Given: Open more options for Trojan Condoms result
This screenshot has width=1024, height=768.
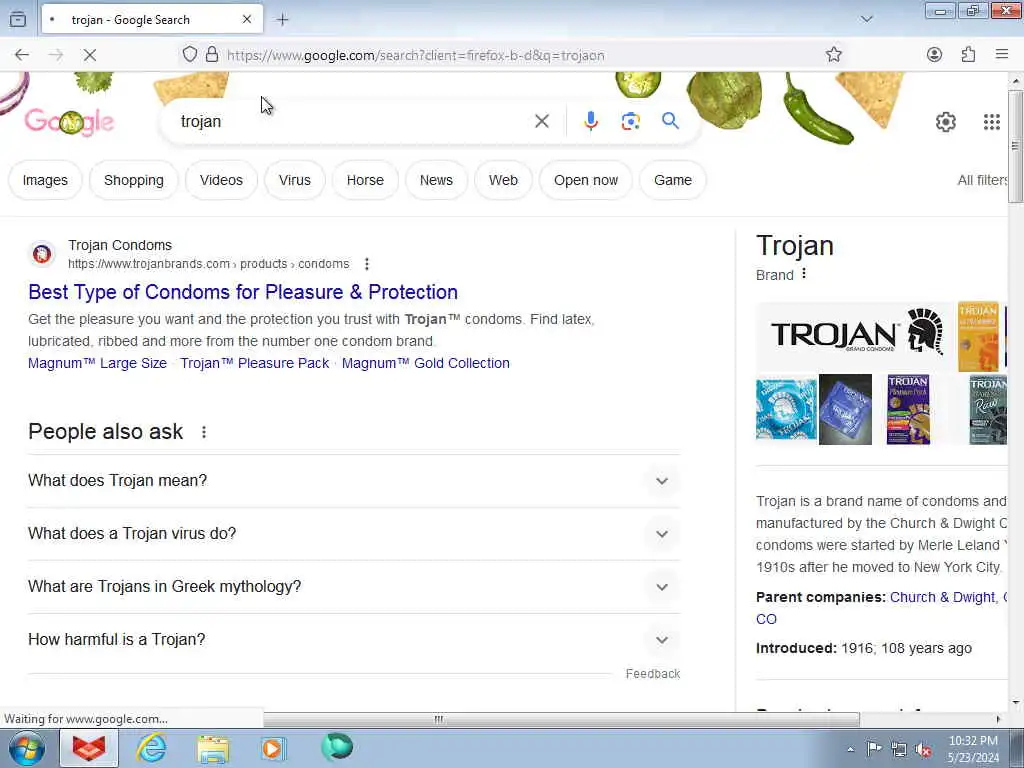Looking at the screenshot, I should [366, 264].
